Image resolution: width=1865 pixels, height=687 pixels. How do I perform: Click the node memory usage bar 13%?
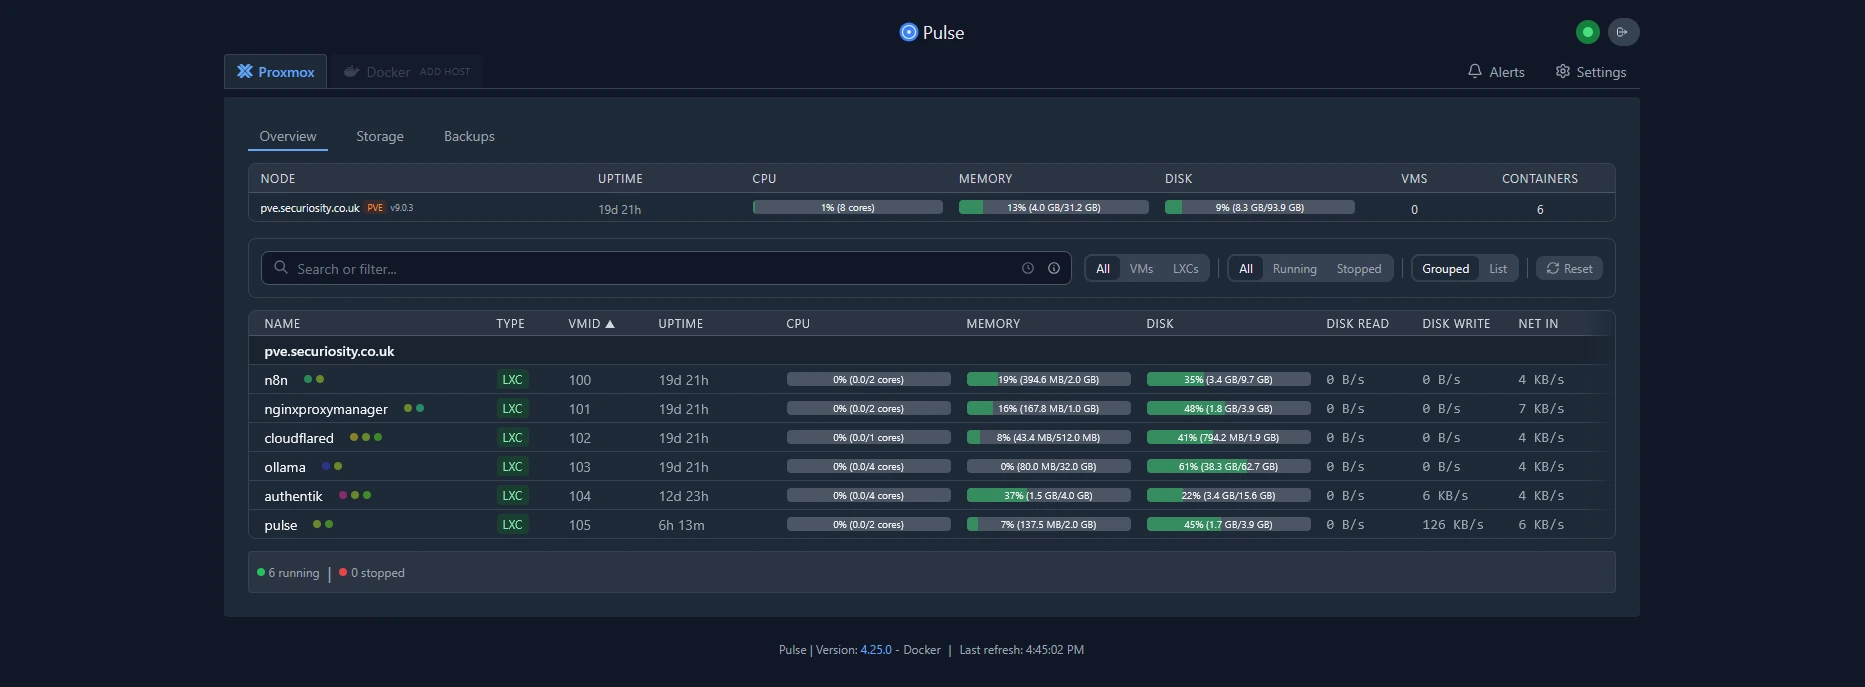[x=1053, y=207]
